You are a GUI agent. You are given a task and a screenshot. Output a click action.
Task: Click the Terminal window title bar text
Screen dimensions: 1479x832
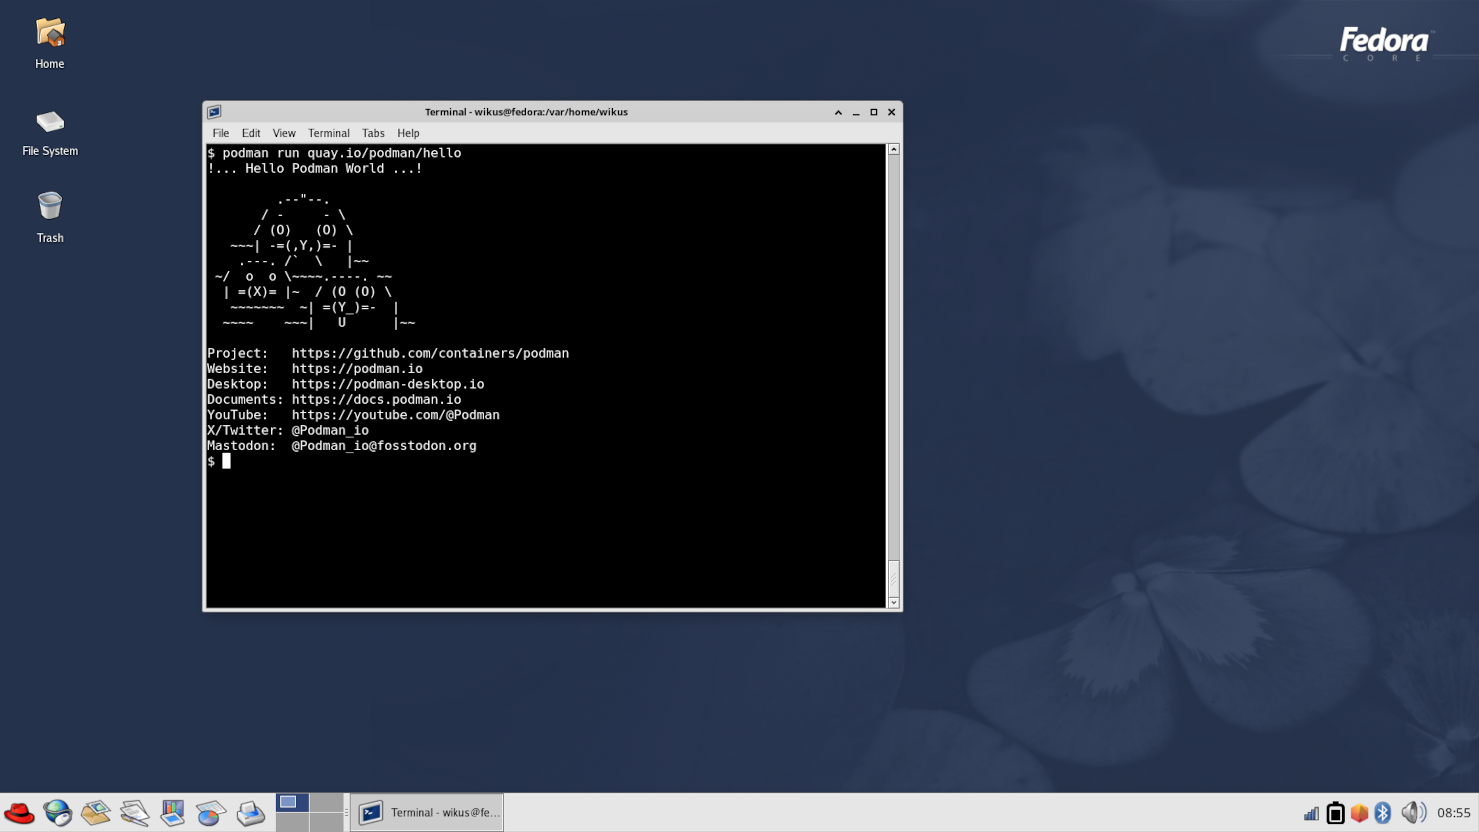coord(526,112)
